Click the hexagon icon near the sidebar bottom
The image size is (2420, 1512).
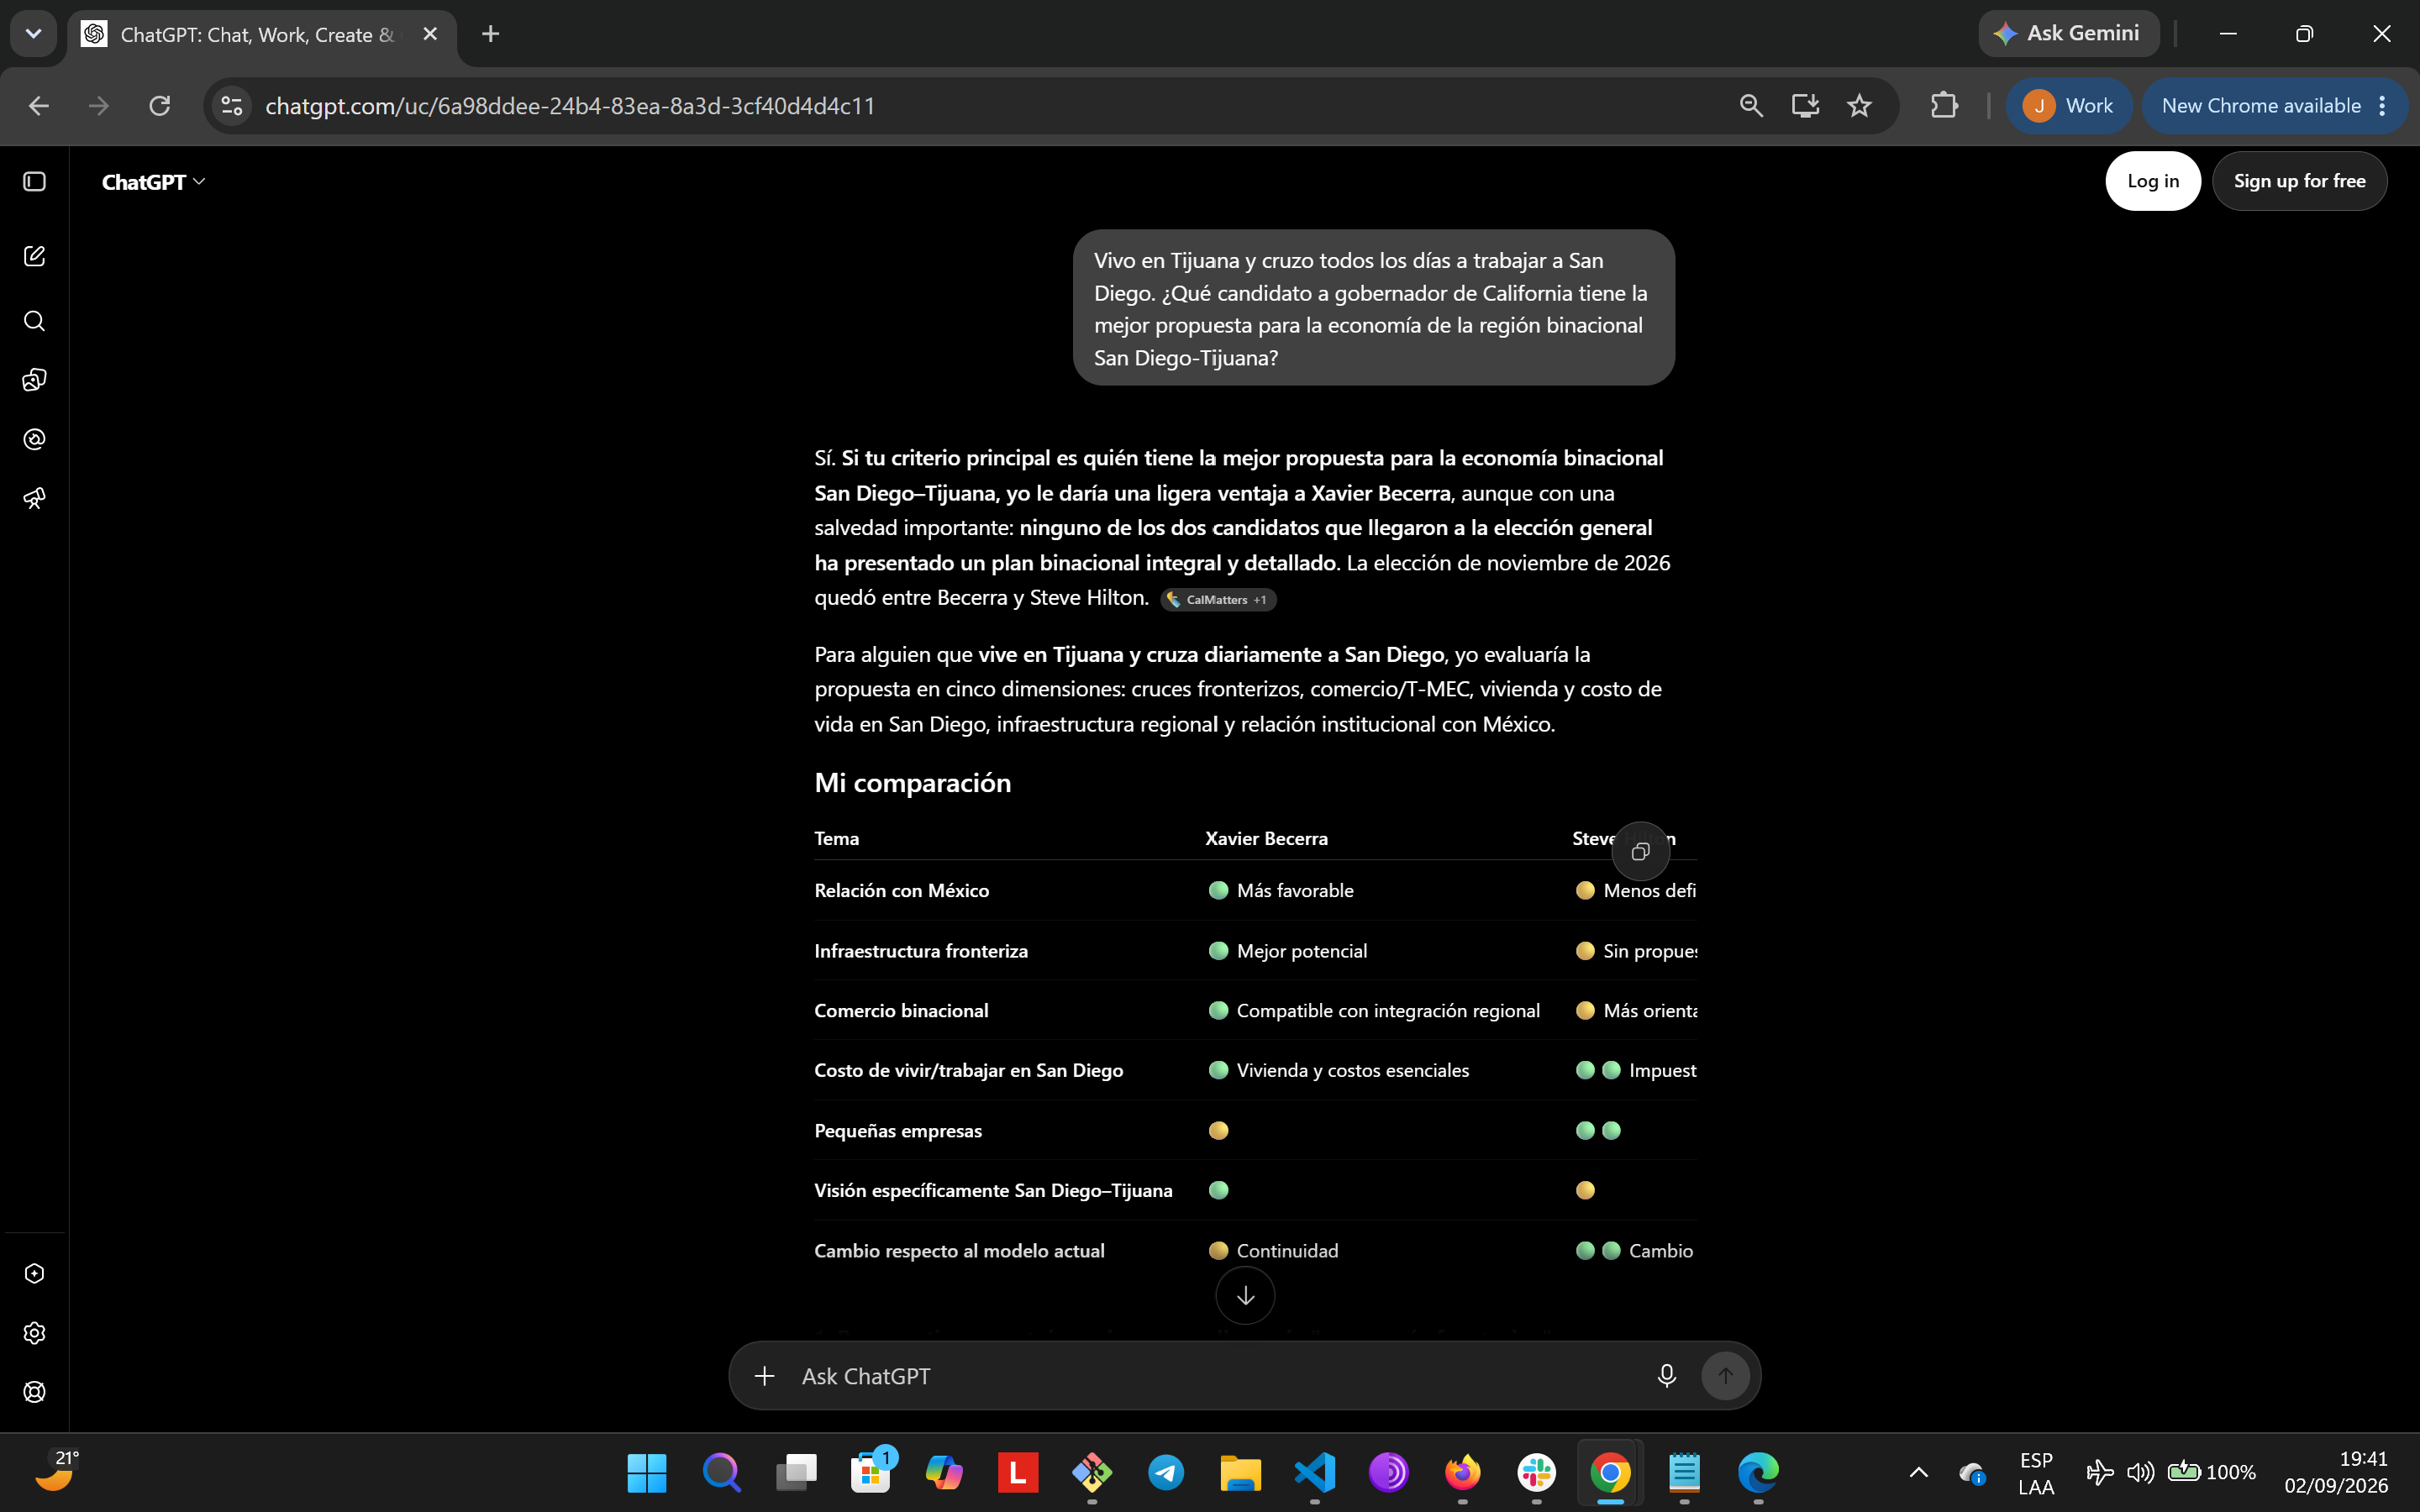(35, 1273)
